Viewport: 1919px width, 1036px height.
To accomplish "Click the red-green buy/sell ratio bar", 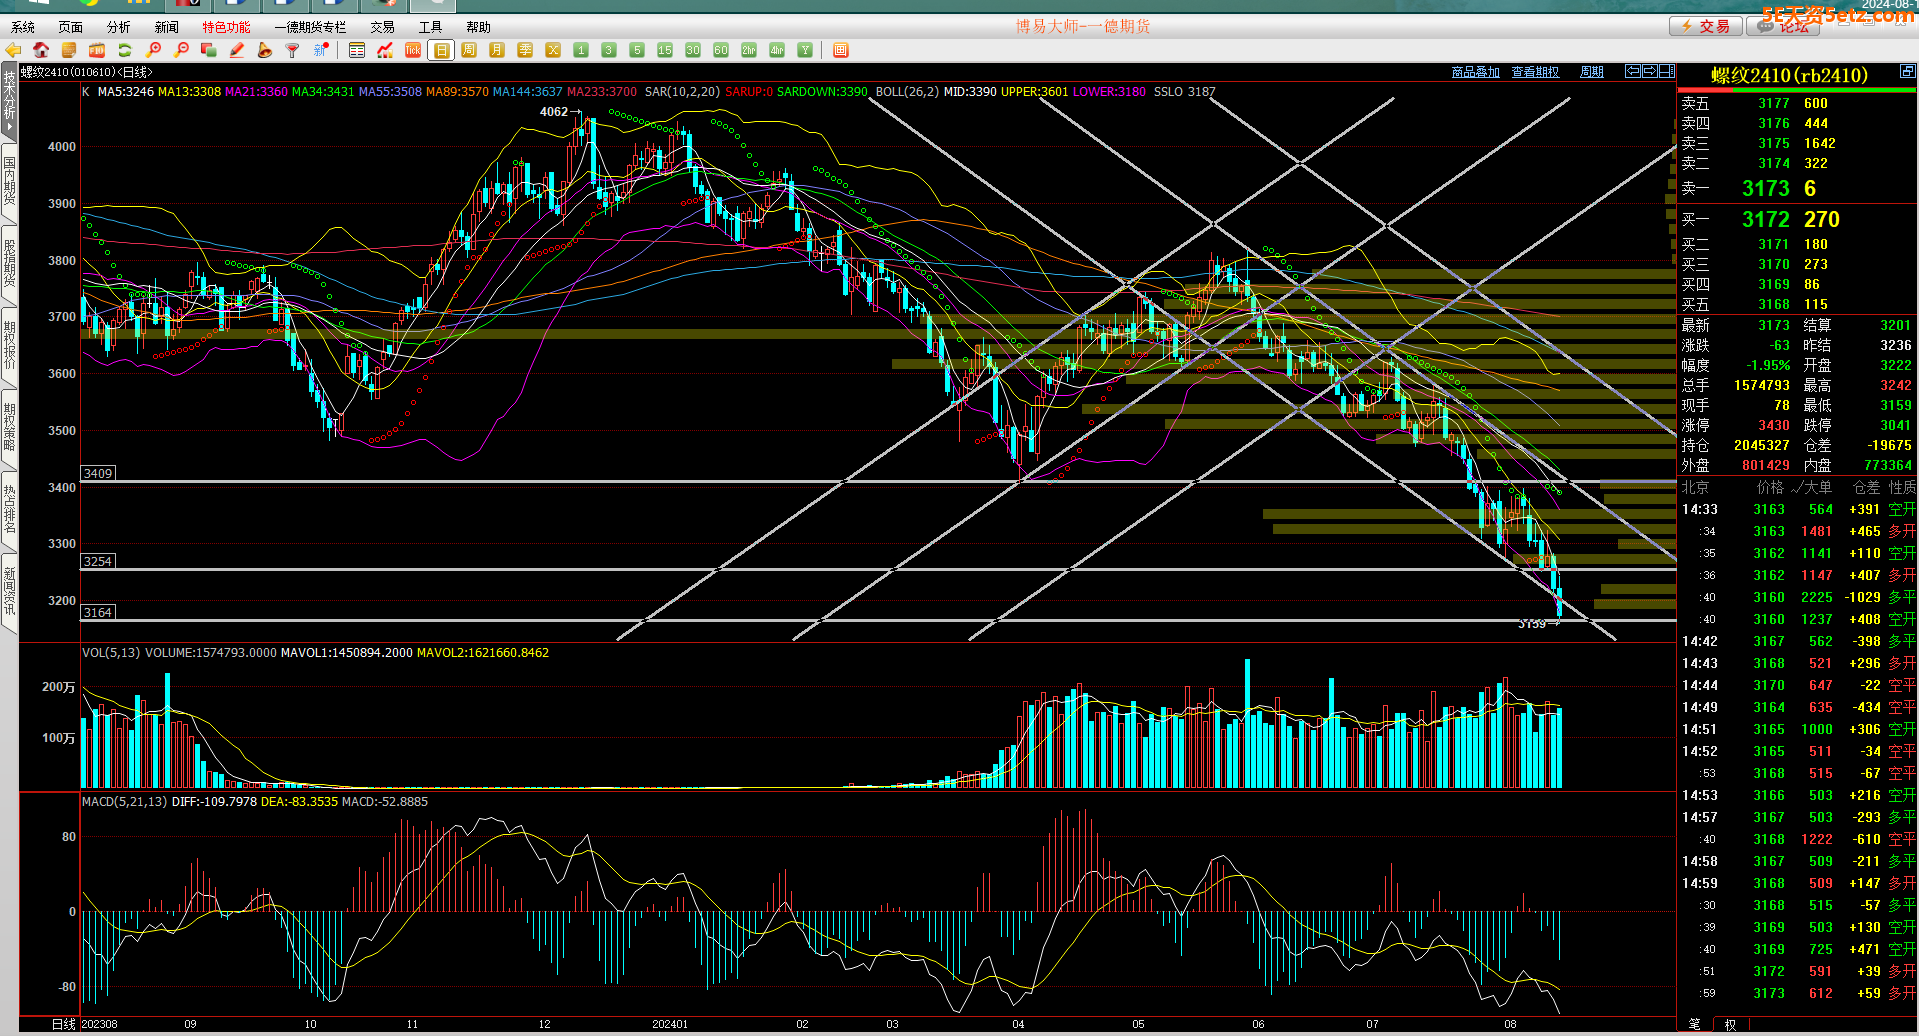I will coord(1796,90).
